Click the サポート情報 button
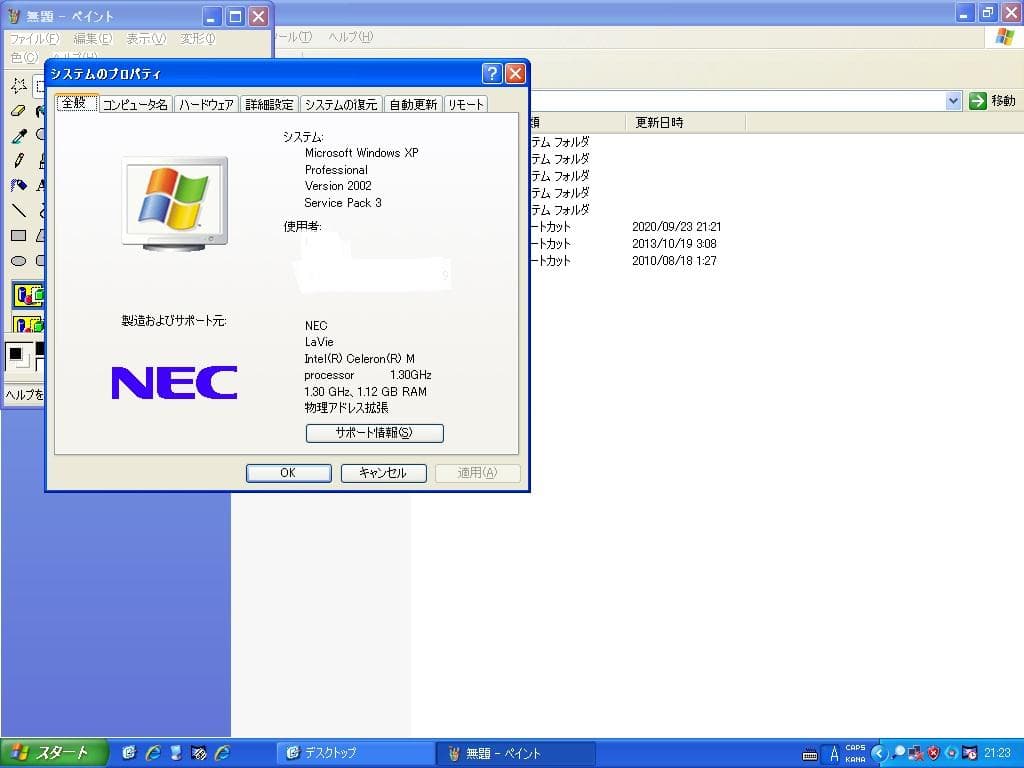The image size is (1024, 768). pyautogui.click(x=374, y=433)
